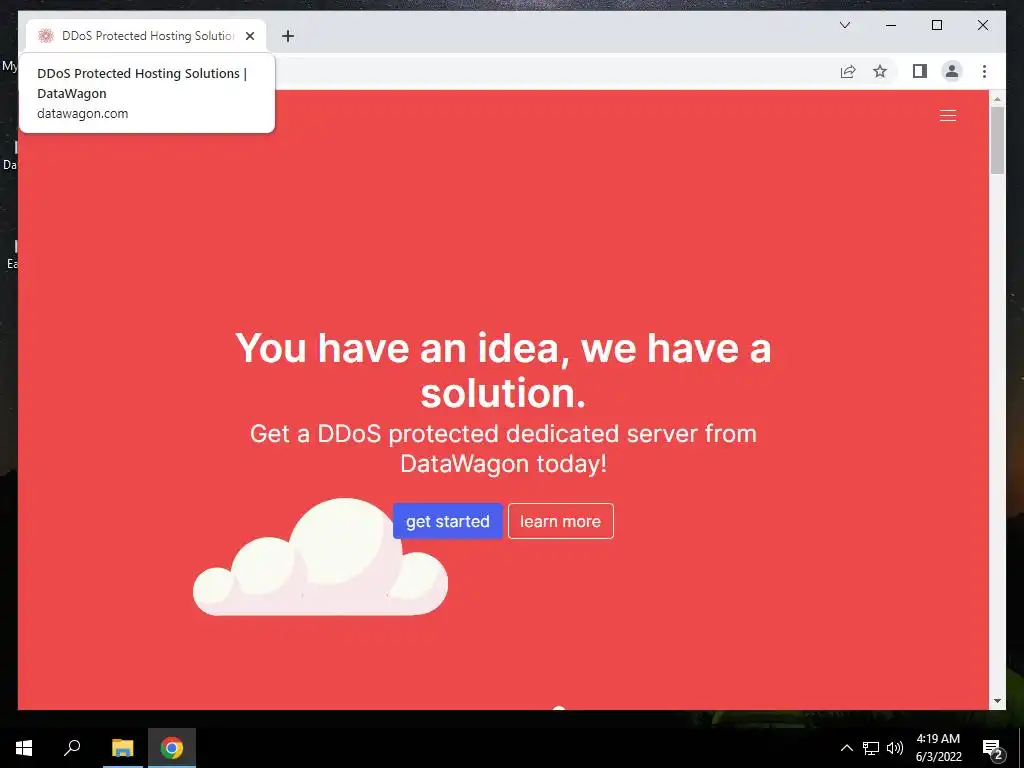Click the learn more button
Viewport: 1024px width, 768px height.
(x=560, y=521)
